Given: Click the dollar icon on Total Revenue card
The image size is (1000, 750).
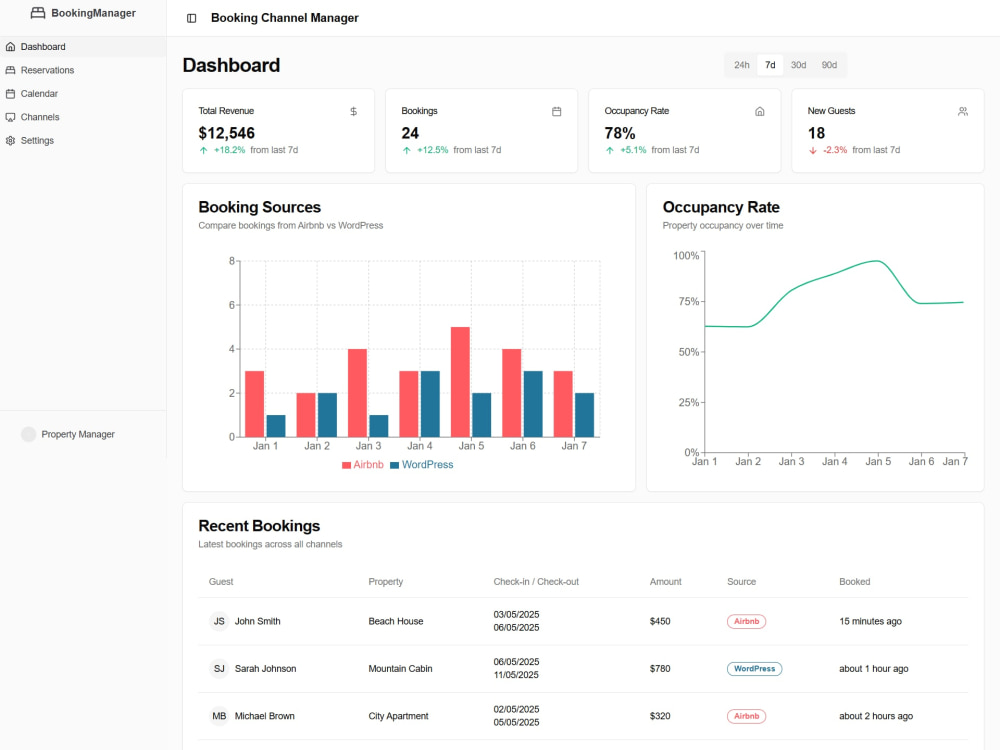Looking at the screenshot, I should pyautogui.click(x=353, y=112).
